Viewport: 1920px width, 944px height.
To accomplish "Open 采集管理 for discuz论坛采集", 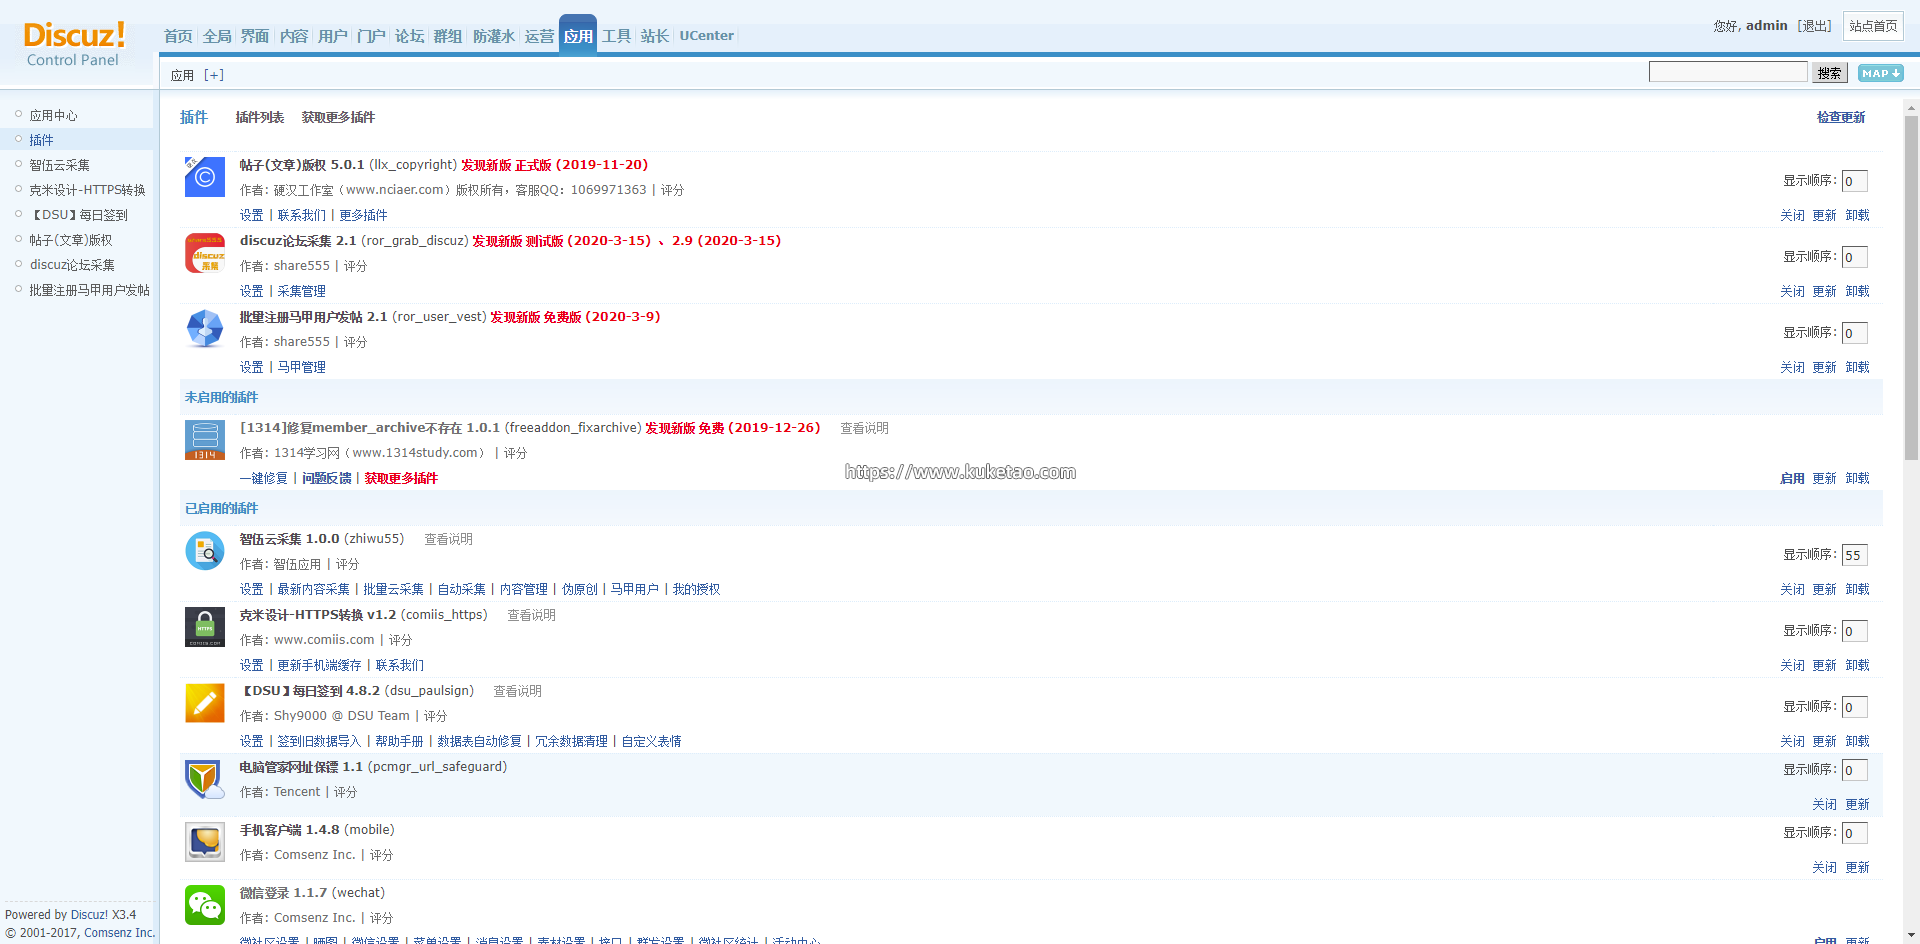I will point(301,291).
